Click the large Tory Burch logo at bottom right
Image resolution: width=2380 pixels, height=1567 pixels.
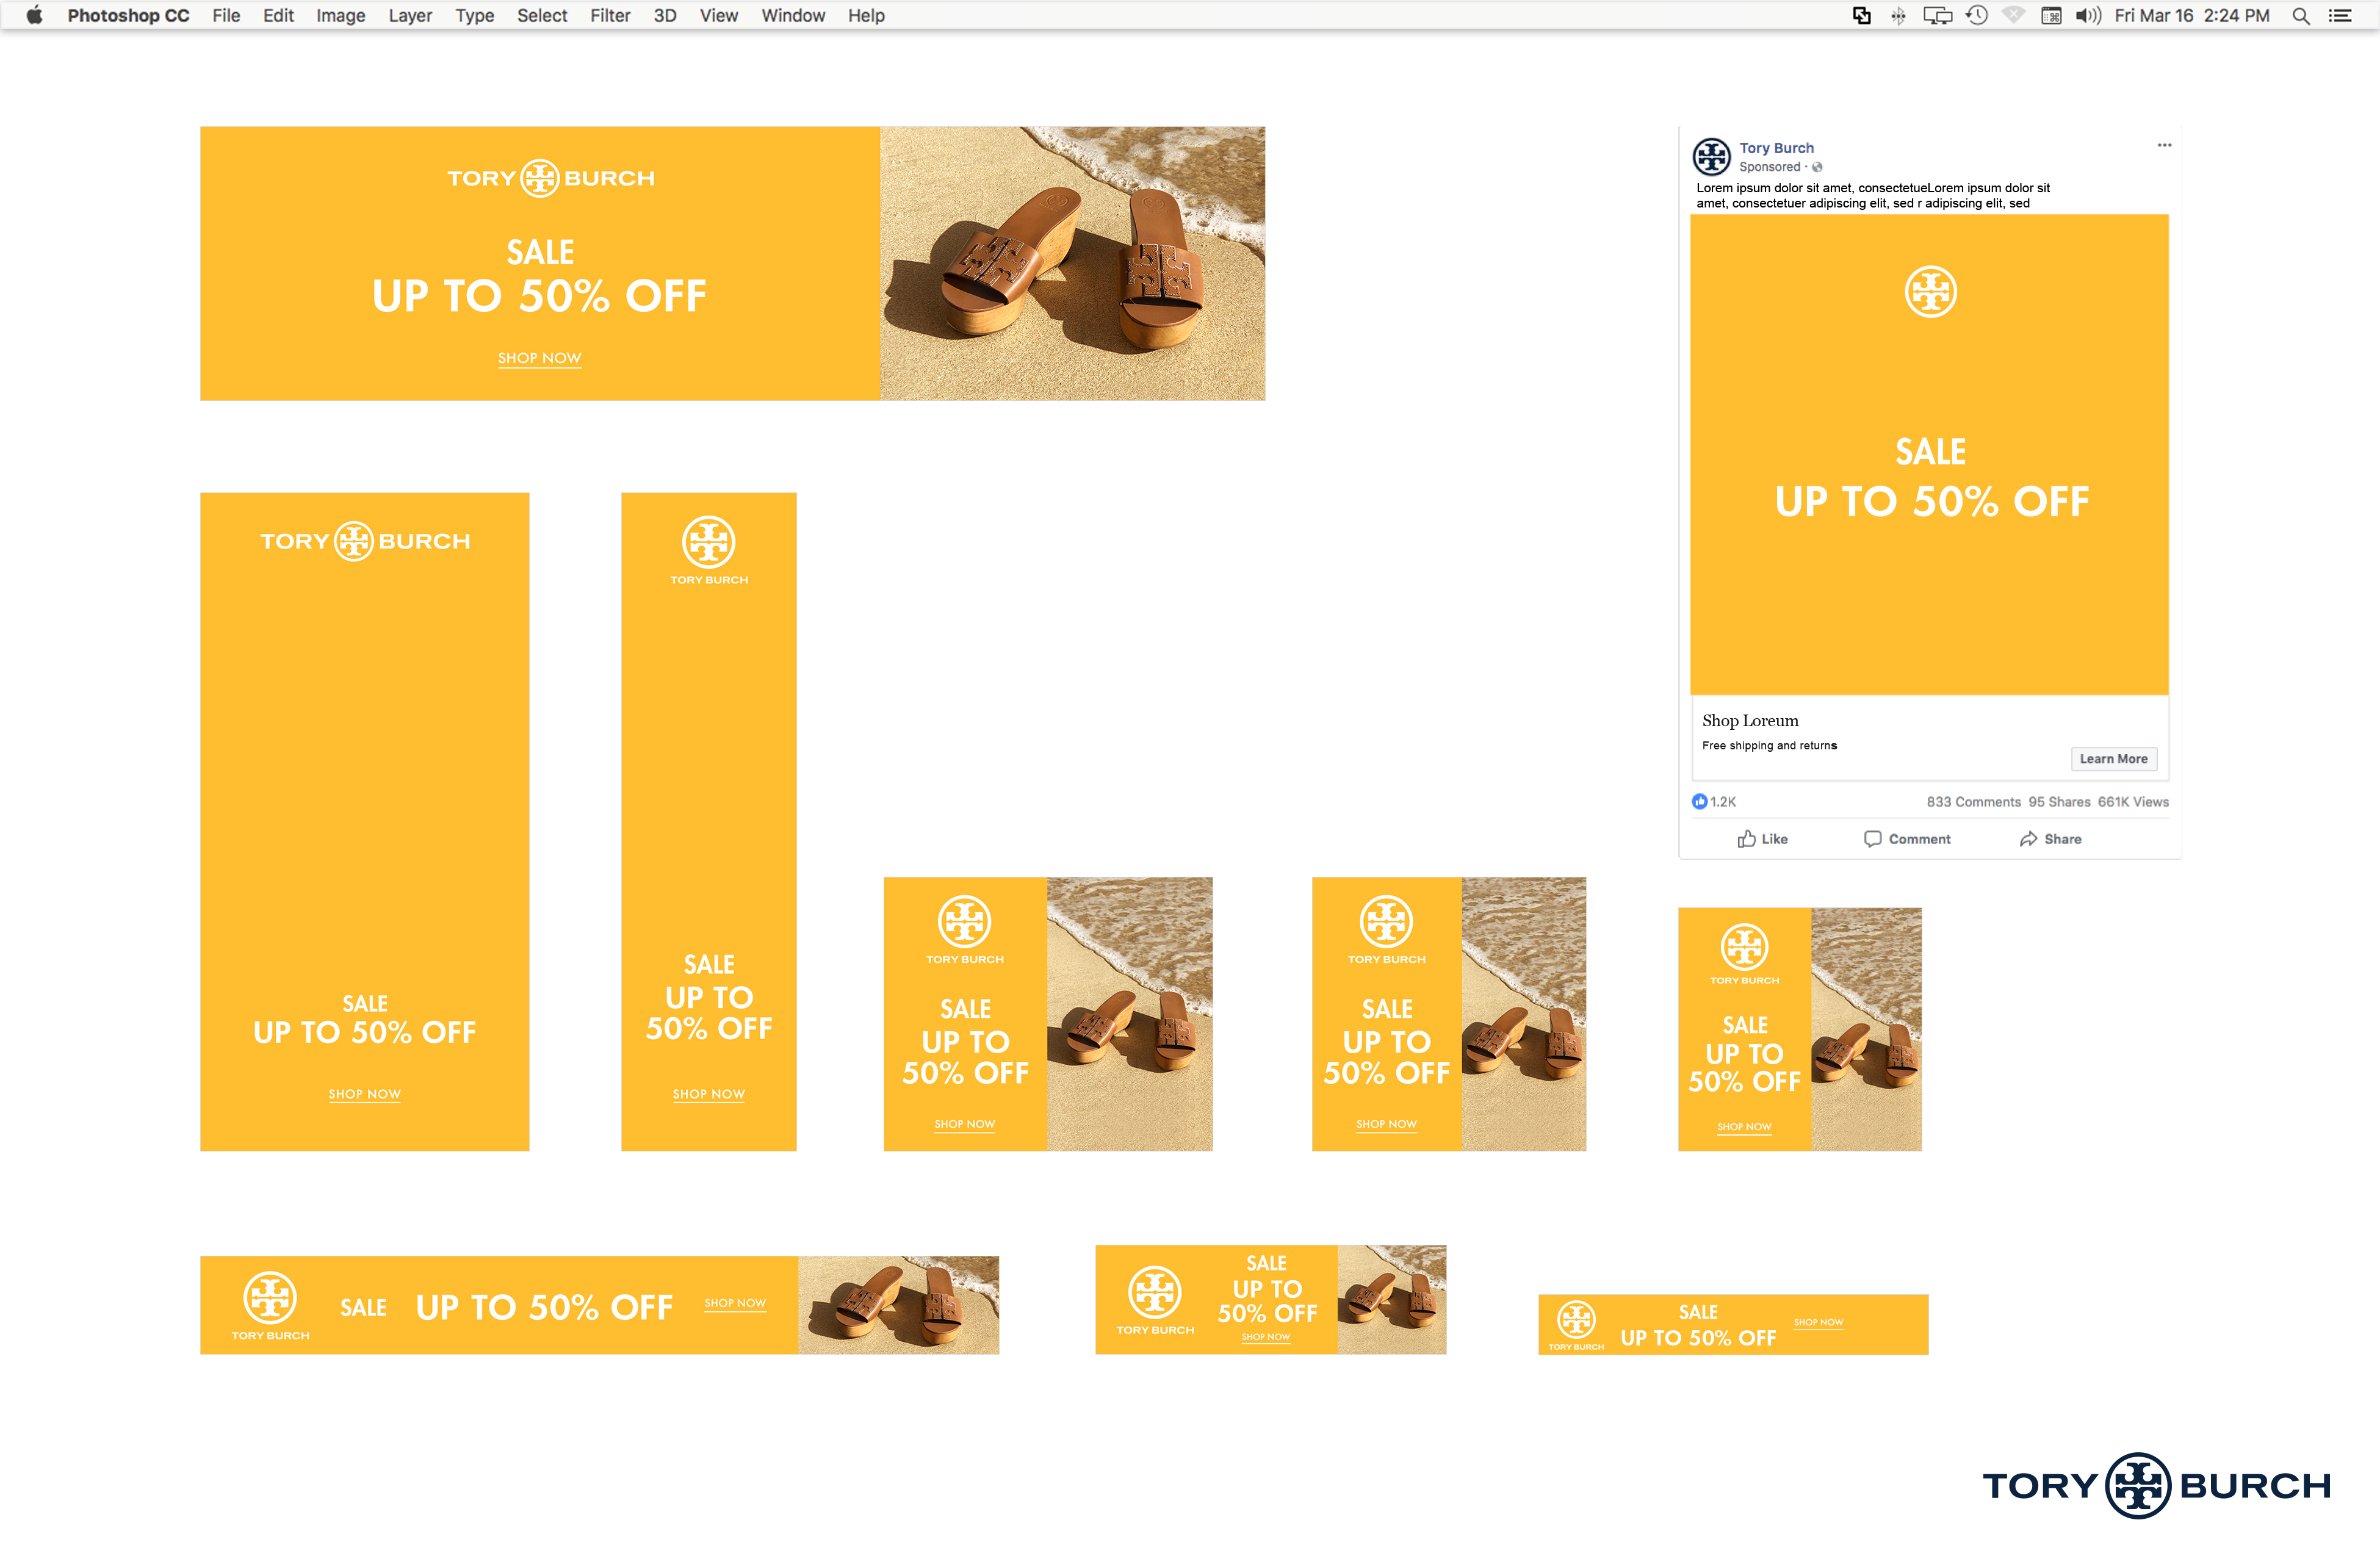2156,1486
